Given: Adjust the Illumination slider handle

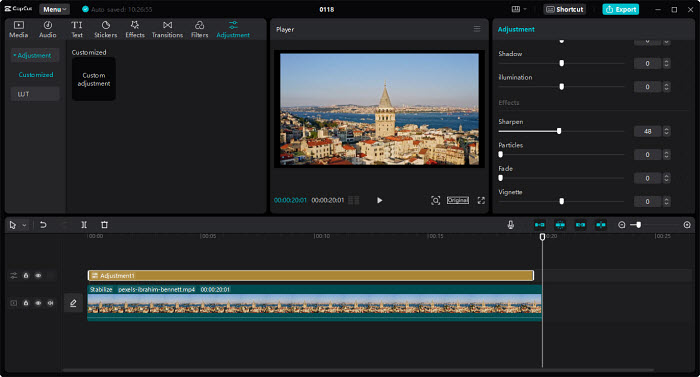Looking at the screenshot, I should [562, 87].
